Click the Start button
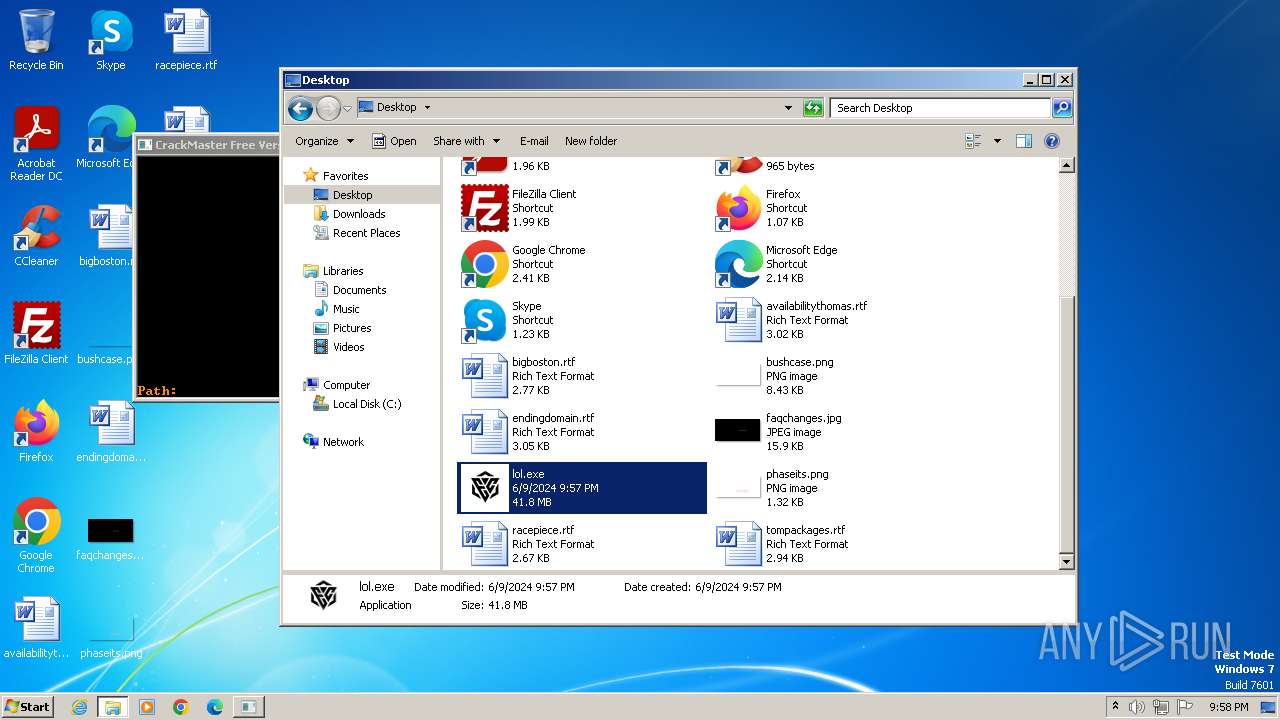 click(x=27, y=706)
